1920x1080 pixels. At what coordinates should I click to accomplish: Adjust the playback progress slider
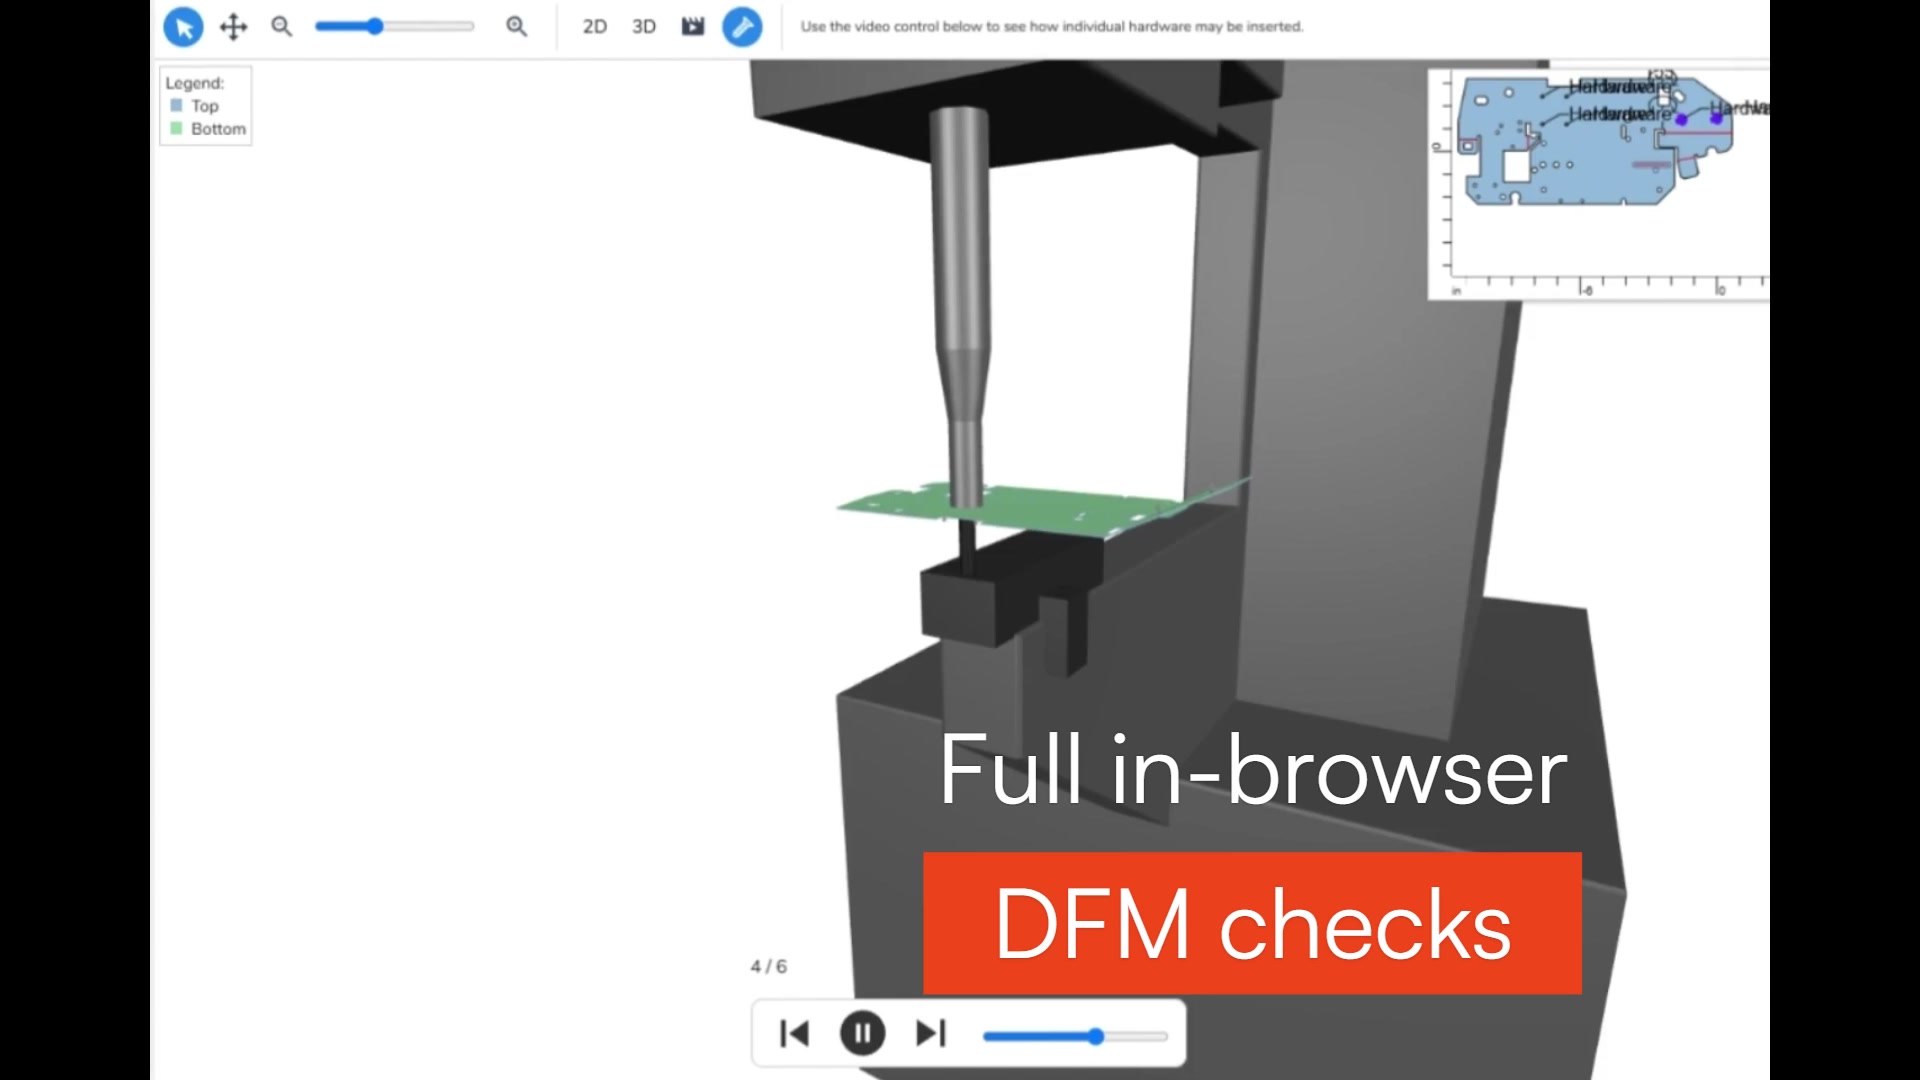[1075, 1036]
